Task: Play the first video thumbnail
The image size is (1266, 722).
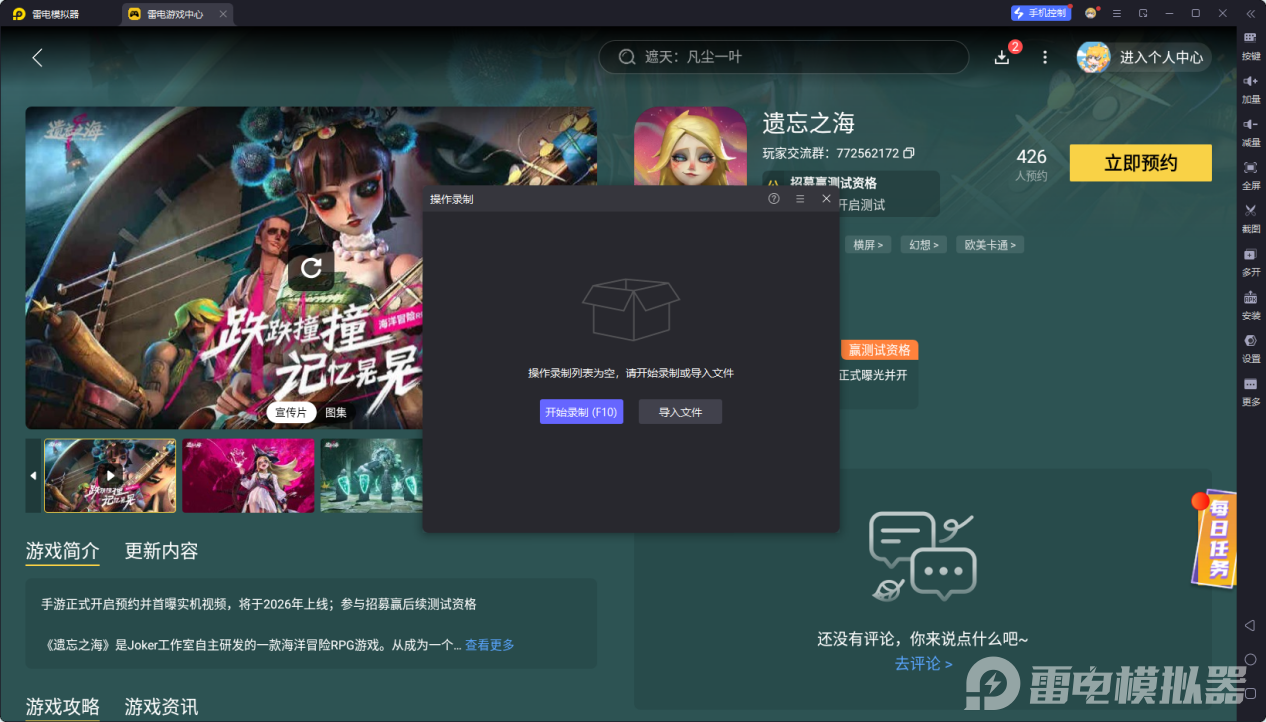Action: coord(110,475)
